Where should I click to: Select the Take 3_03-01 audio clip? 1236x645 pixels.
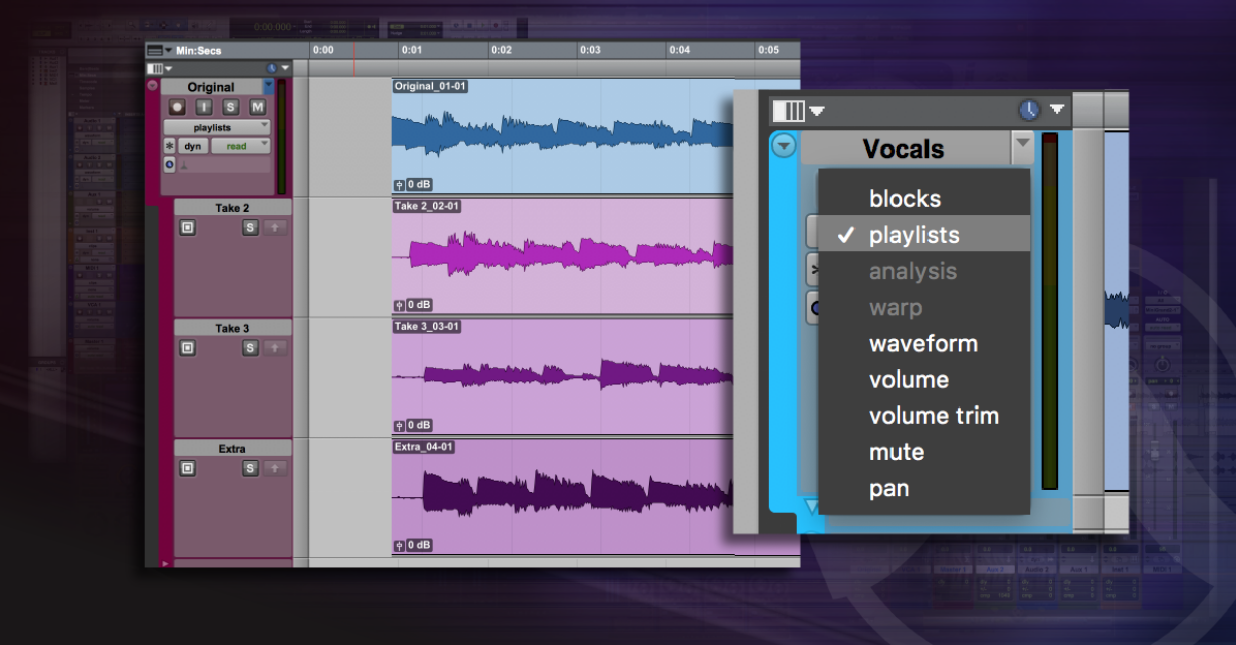pos(563,376)
